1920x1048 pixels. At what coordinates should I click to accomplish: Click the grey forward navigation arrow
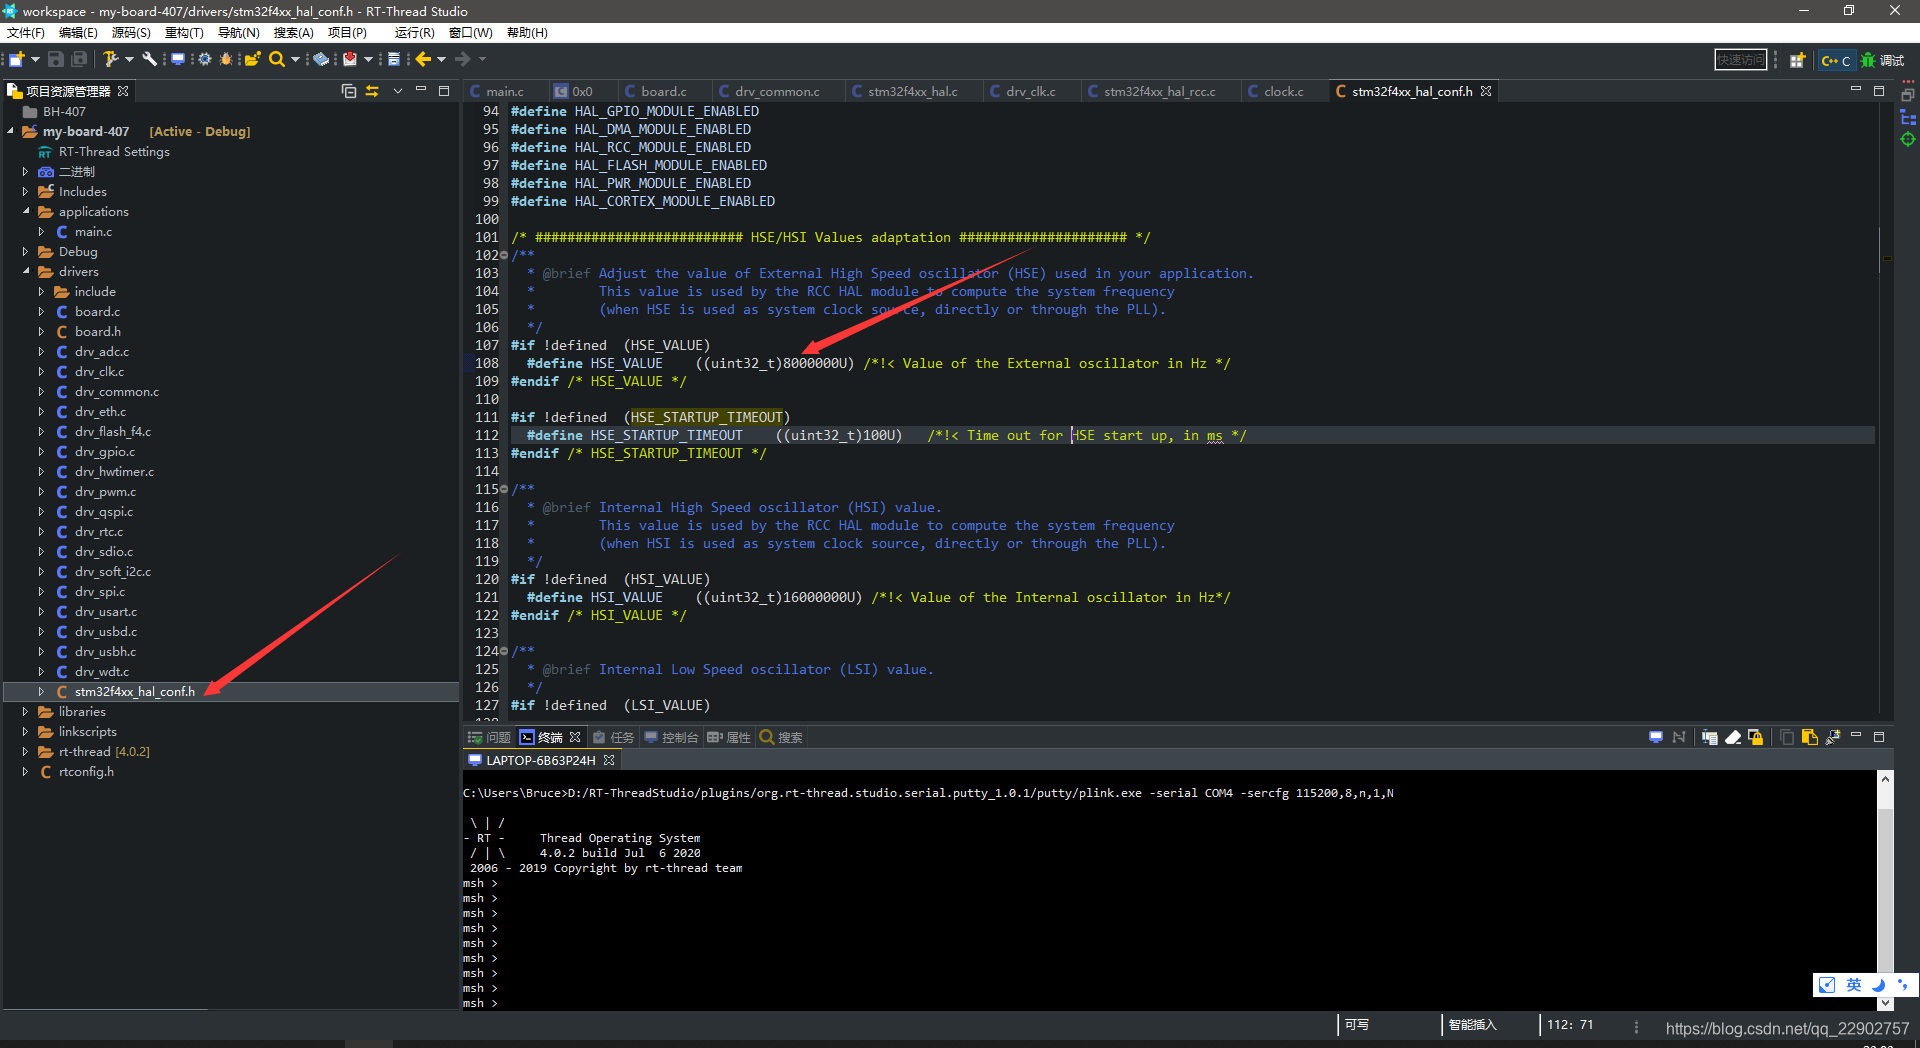click(x=462, y=60)
